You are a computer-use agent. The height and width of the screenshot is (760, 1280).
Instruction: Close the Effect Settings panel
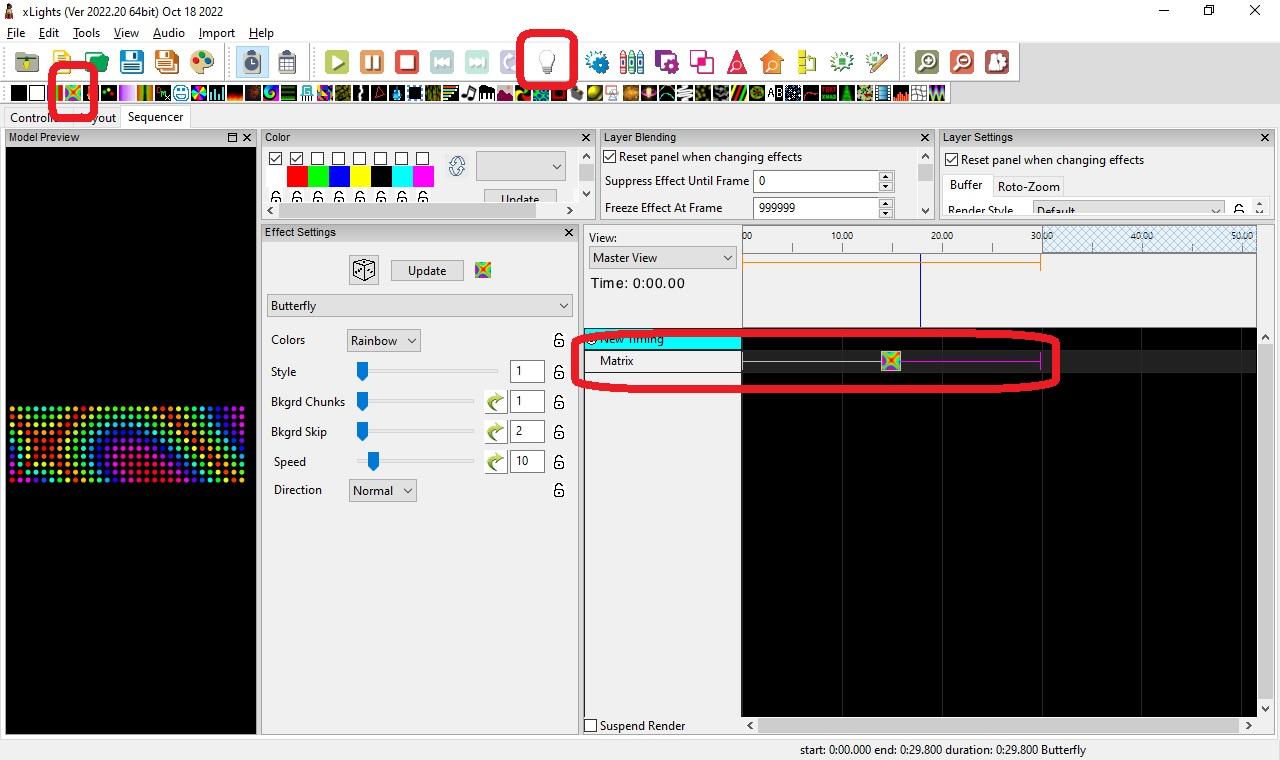point(569,232)
